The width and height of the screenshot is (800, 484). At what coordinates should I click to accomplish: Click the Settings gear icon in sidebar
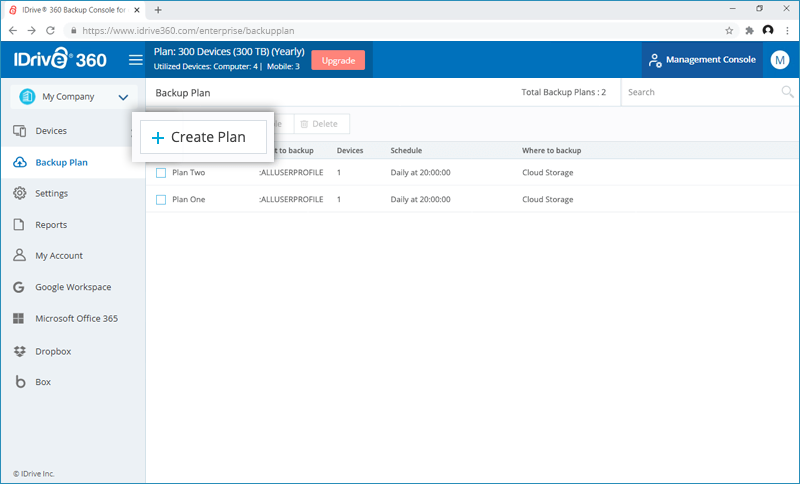tap(20, 193)
